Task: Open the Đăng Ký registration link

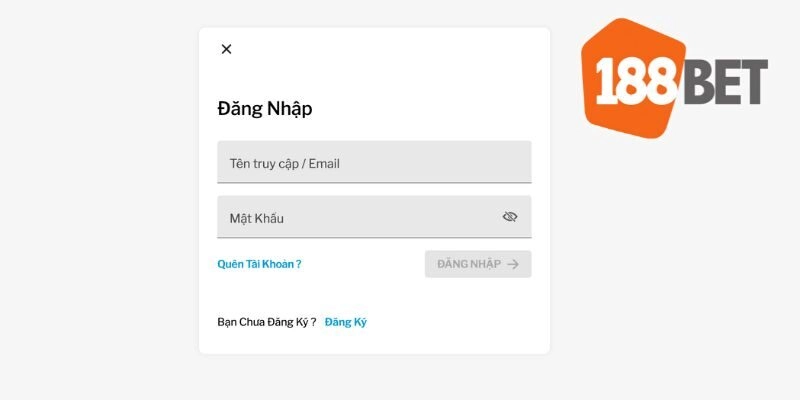Action: pyautogui.click(x=346, y=322)
